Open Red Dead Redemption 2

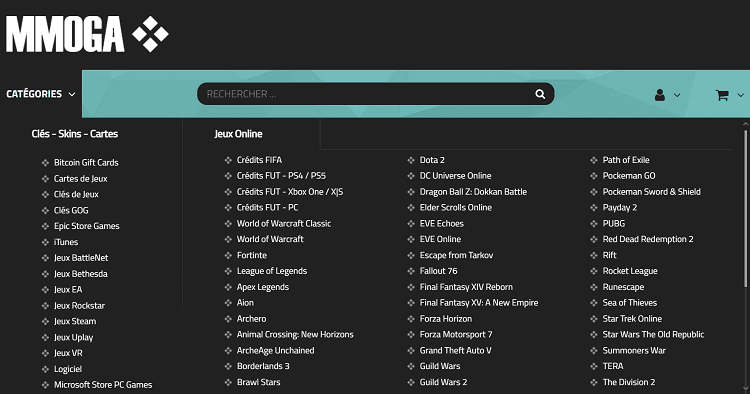[x=648, y=239]
